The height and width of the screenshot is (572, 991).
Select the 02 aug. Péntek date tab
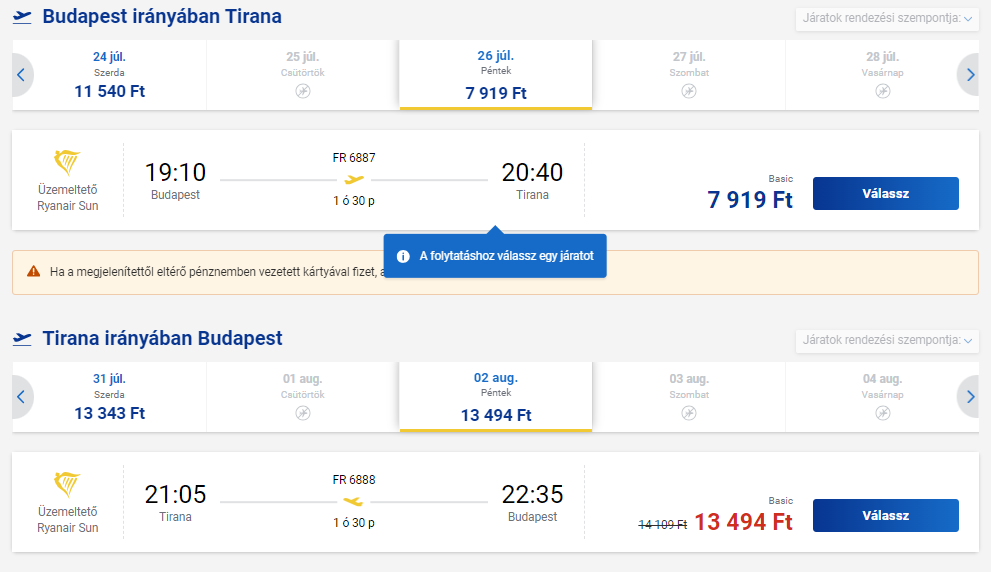click(x=496, y=397)
